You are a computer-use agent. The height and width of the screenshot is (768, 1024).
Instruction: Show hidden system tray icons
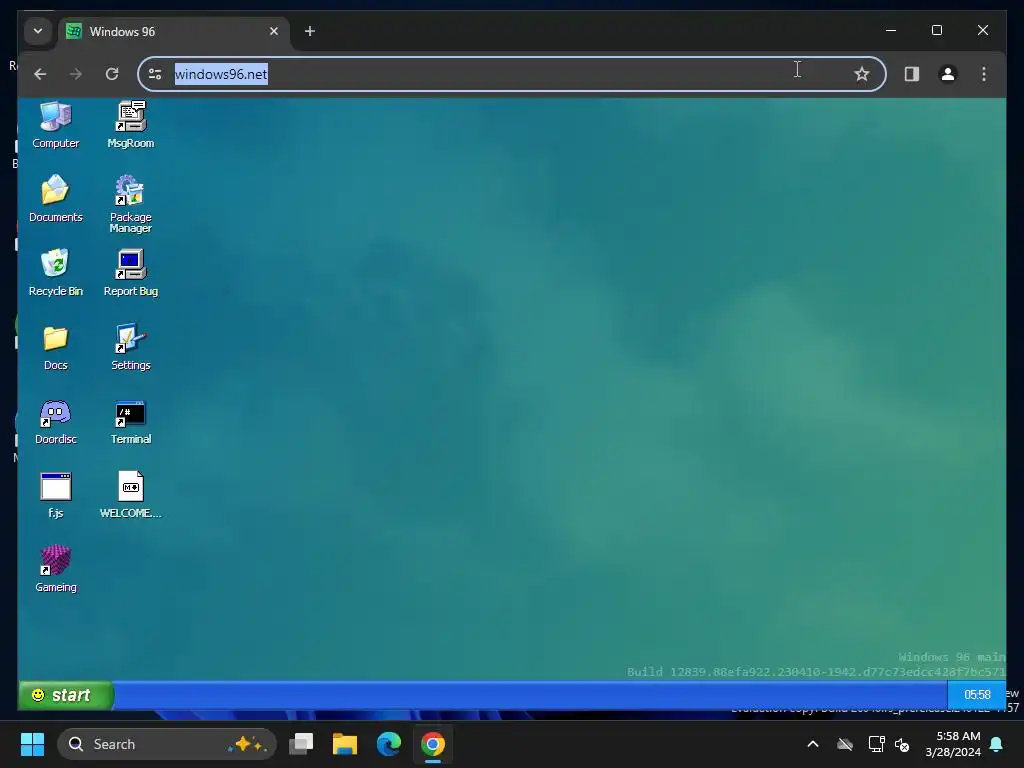[813, 744]
